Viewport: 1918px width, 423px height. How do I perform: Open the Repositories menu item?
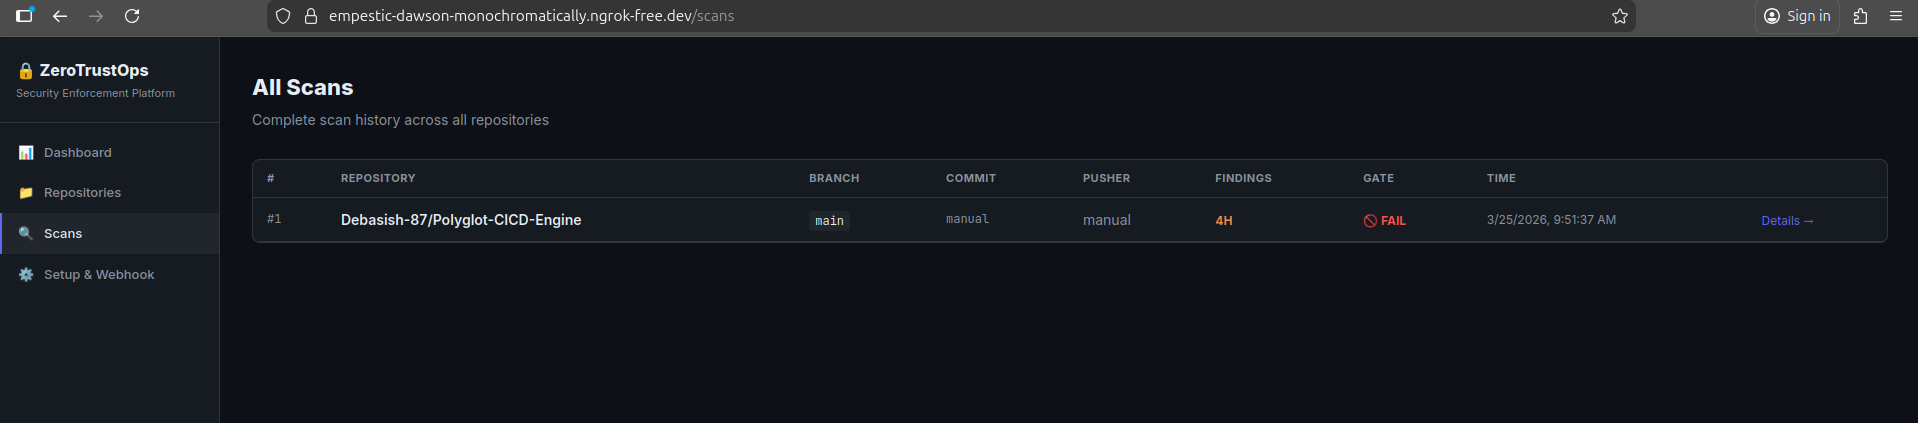[x=82, y=193]
